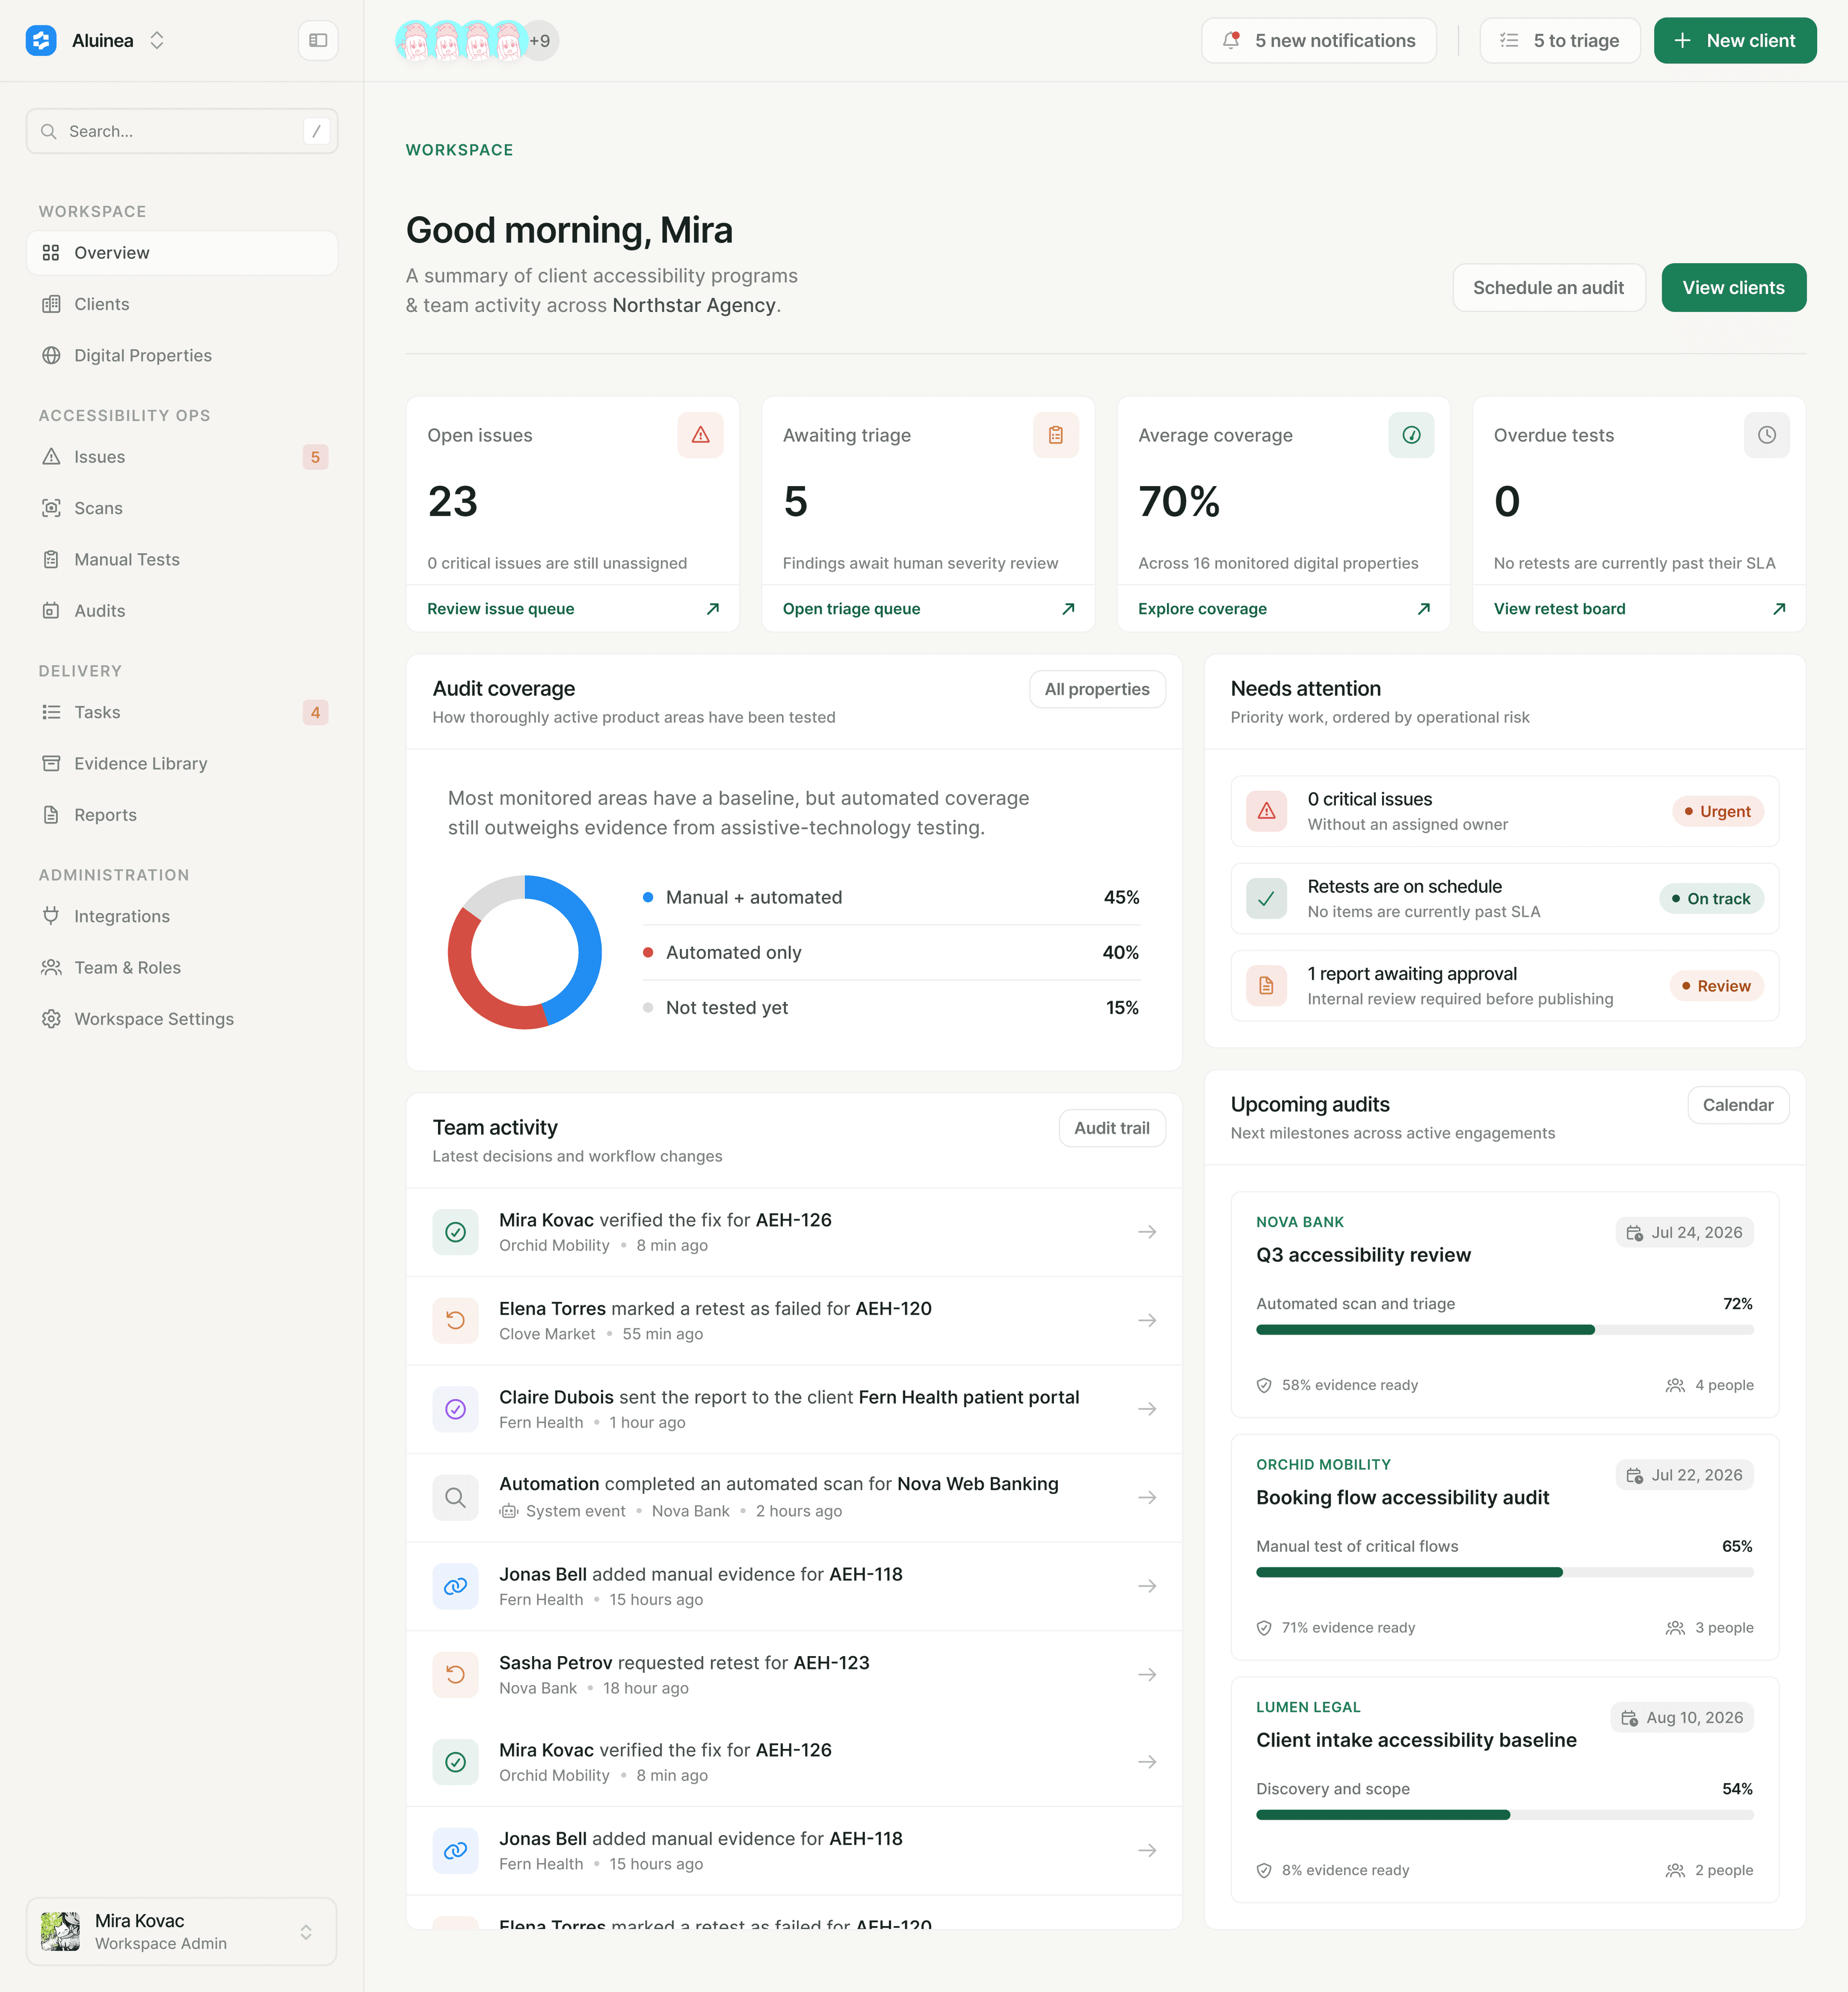Open Digital Properties page

pyautogui.click(x=181, y=355)
